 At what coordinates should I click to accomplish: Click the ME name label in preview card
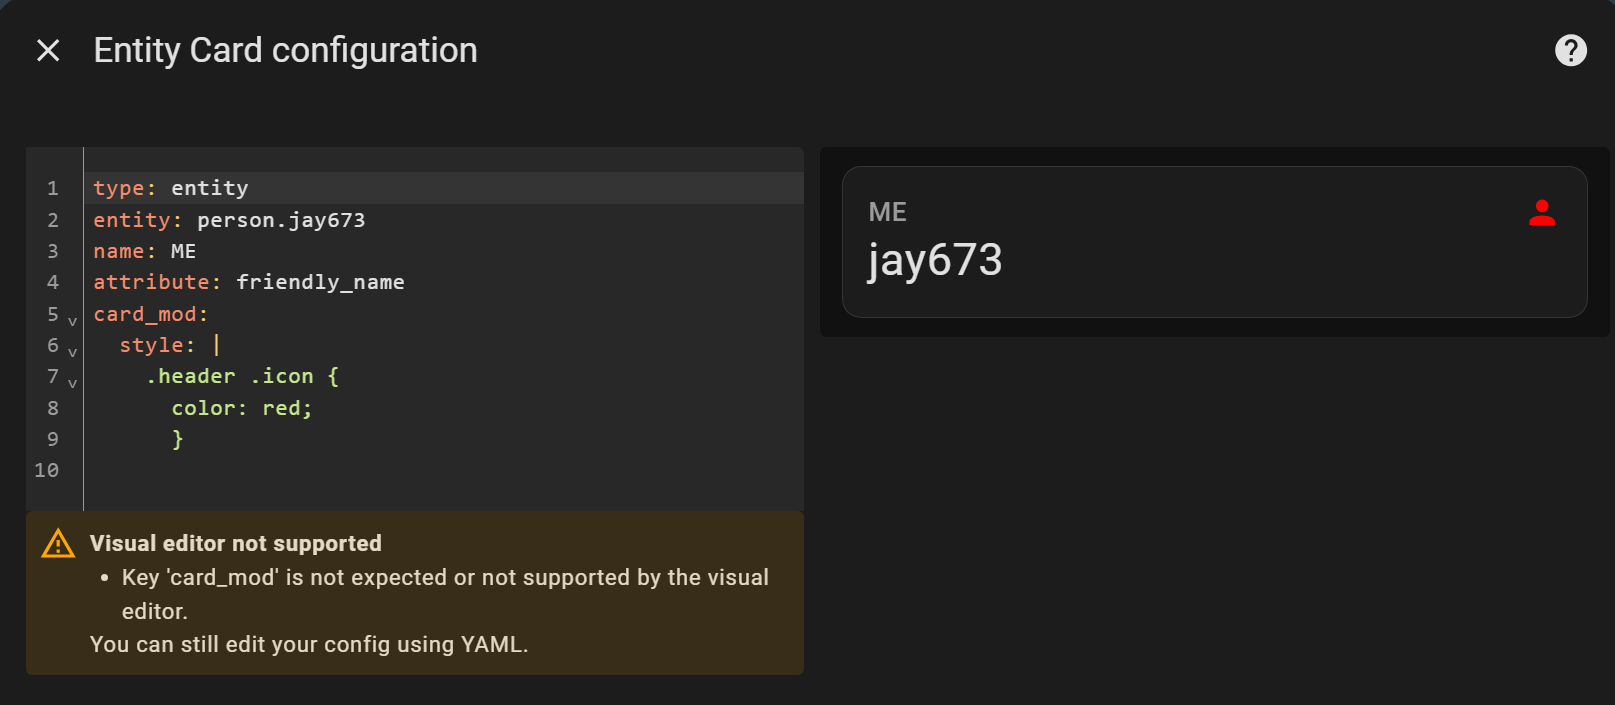(x=887, y=212)
